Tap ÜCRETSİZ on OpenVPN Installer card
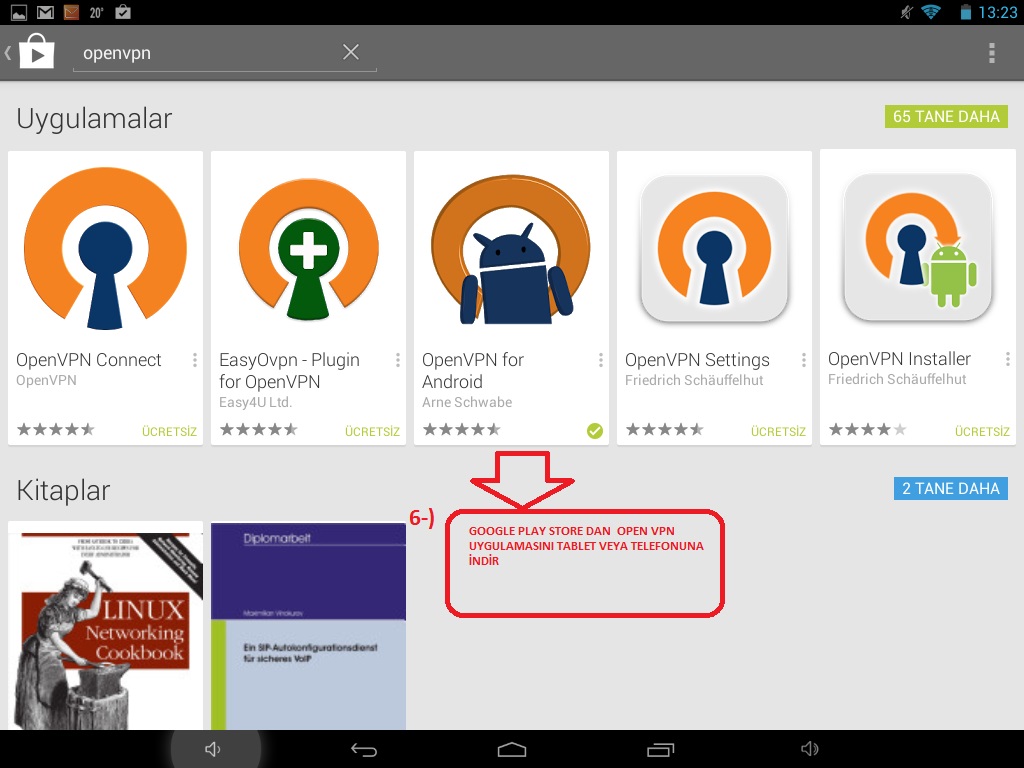1024x768 pixels. pos(982,432)
